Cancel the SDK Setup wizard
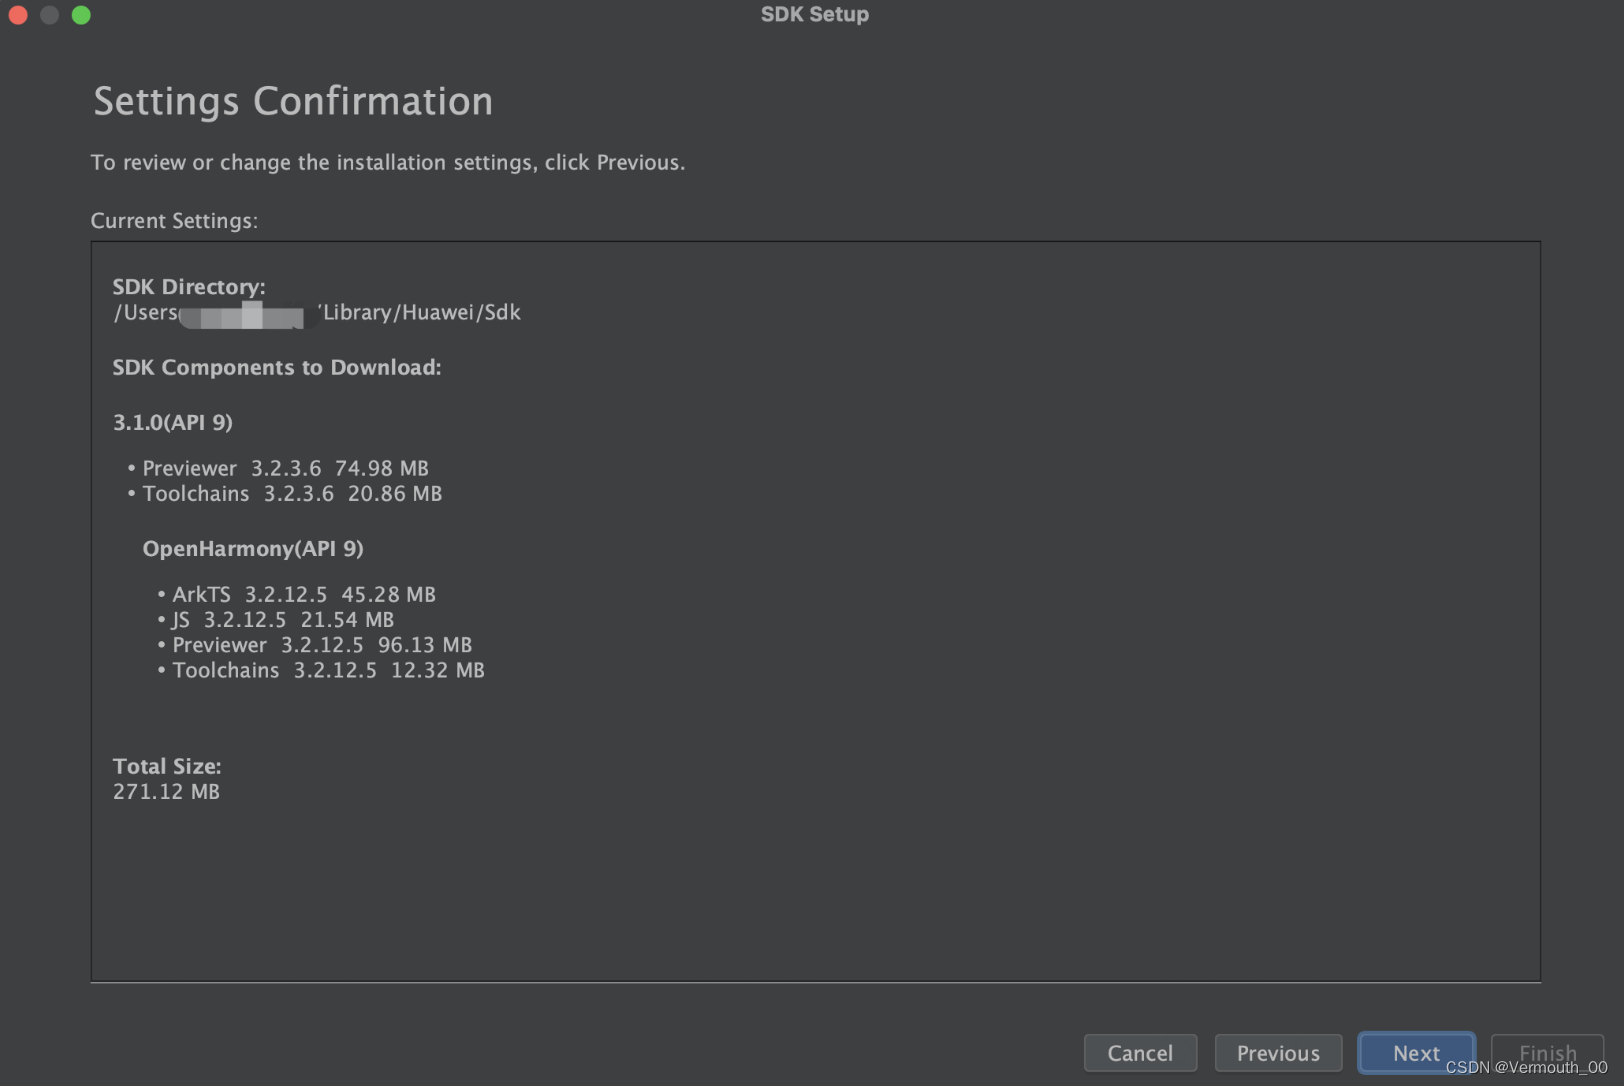Image resolution: width=1624 pixels, height=1086 pixels. point(1140,1053)
